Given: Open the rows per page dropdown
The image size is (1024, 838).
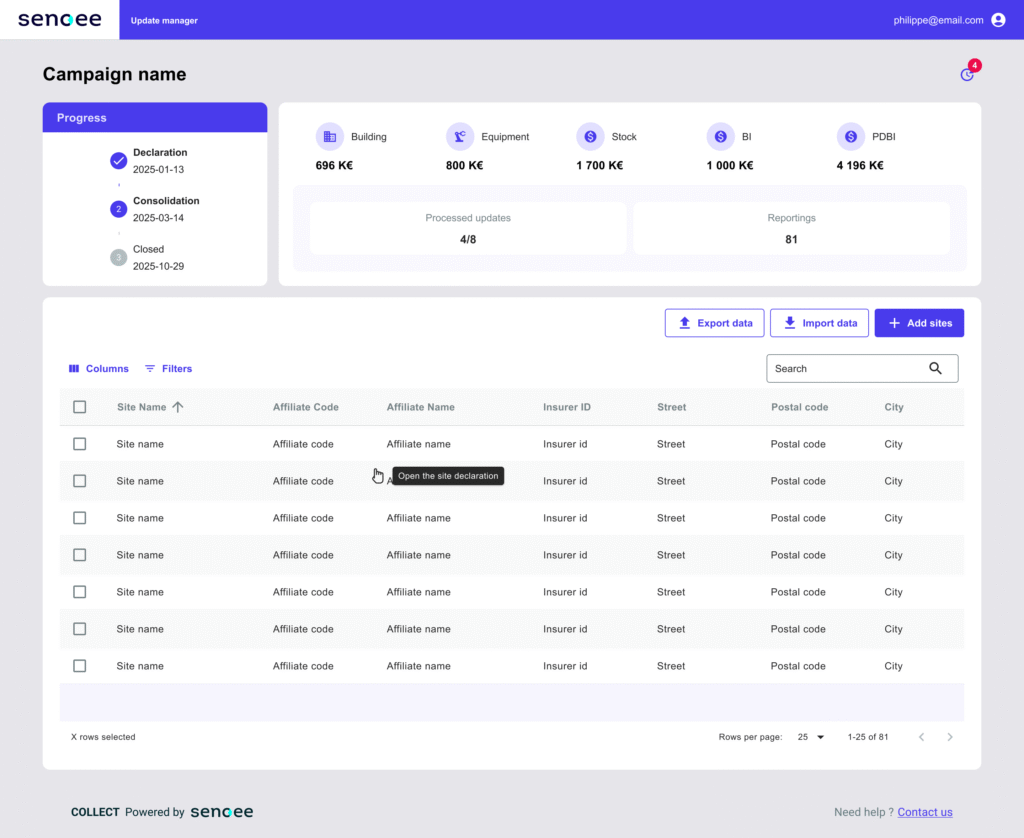Looking at the screenshot, I should tap(811, 737).
